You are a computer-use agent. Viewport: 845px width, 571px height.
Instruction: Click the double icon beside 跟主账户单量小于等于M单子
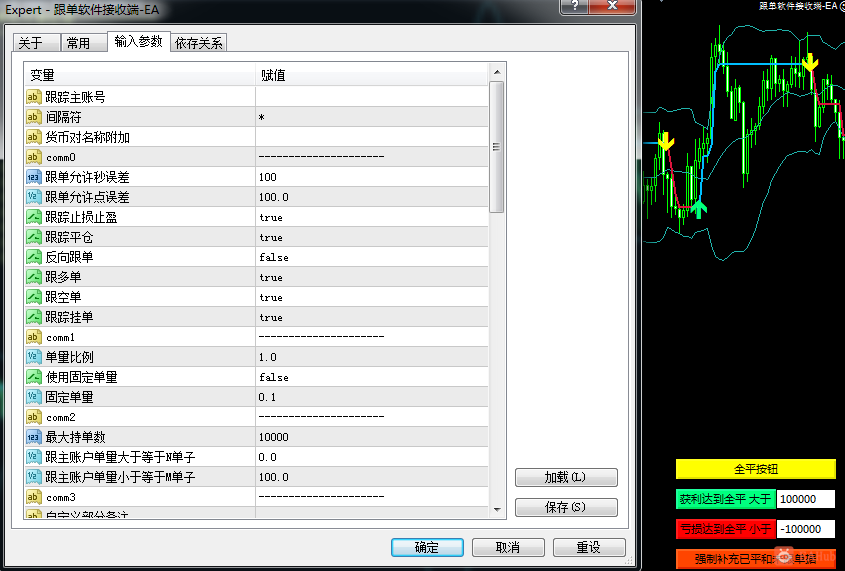tap(34, 477)
